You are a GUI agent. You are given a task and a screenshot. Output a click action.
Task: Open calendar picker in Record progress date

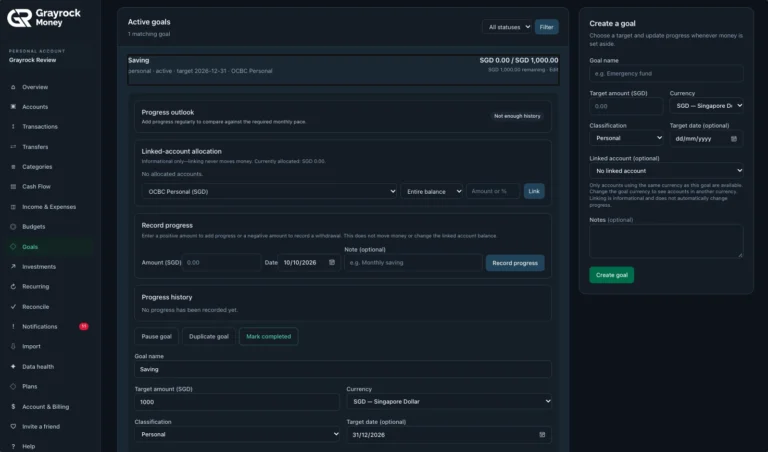(332, 262)
